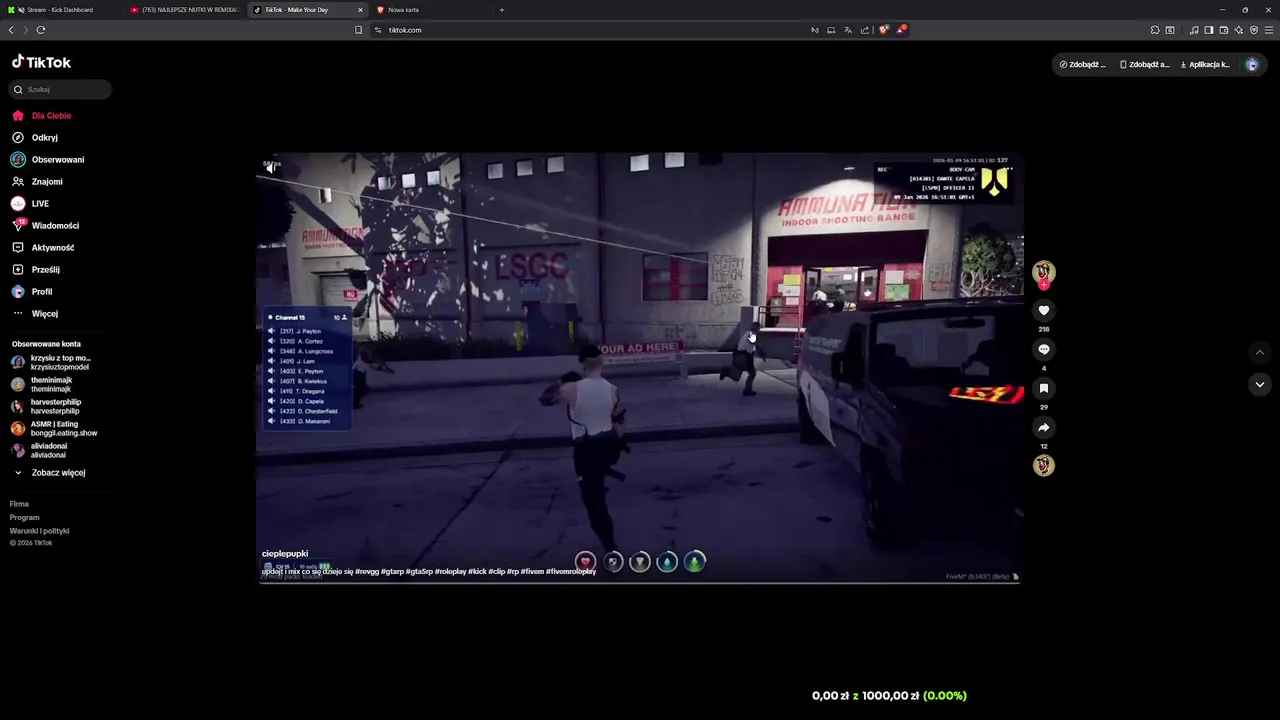This screenshot has width=1280, height=720.
Task: Toggle video mute speaker icon
Action: (x=271, y=168)
